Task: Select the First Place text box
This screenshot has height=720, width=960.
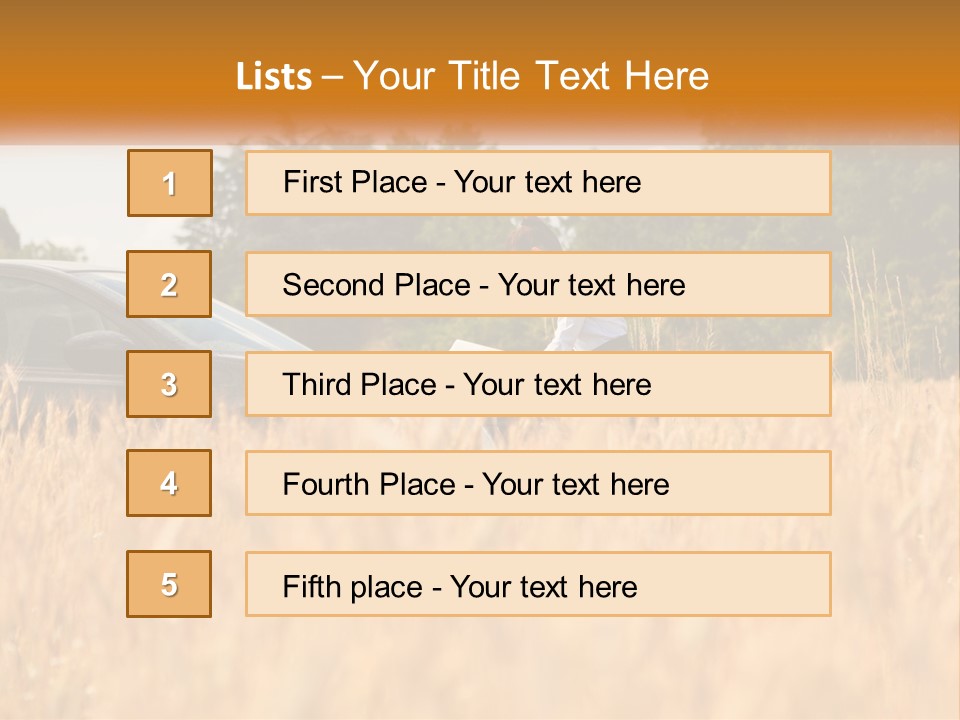Action: [x=538, y=183]
